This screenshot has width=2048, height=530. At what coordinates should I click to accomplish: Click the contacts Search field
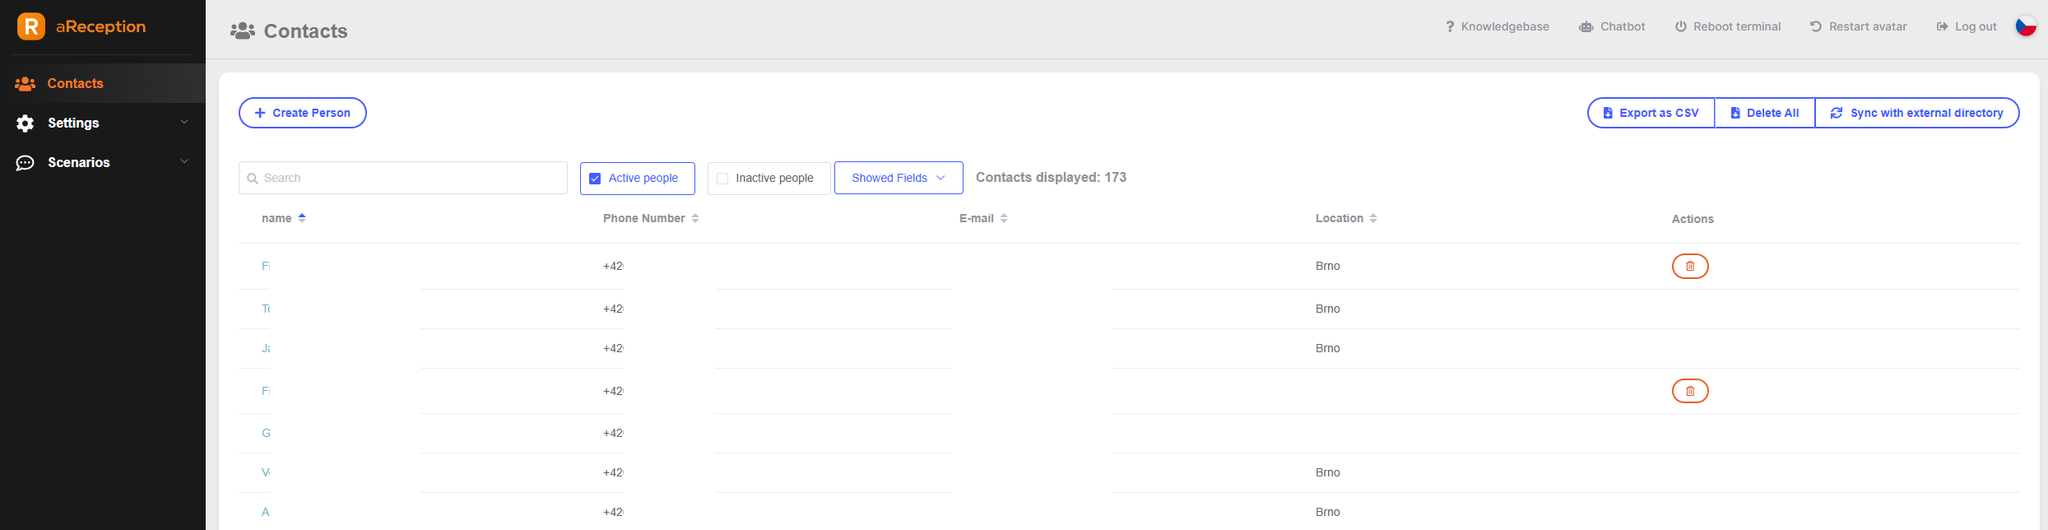coord(403,178)
